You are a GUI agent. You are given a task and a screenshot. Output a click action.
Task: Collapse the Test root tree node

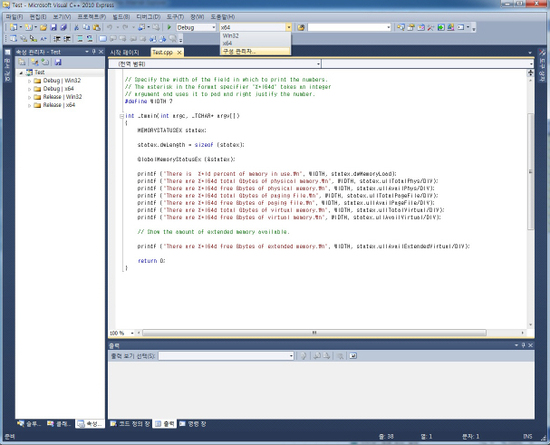click(x=21, y=73)
